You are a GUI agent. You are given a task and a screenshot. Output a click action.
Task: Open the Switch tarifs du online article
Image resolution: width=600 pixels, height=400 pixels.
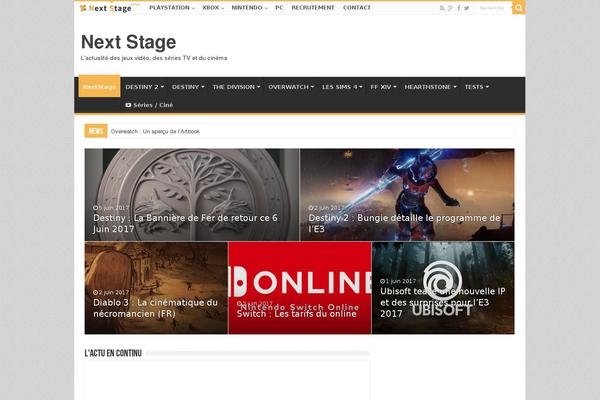coord(297,313)
